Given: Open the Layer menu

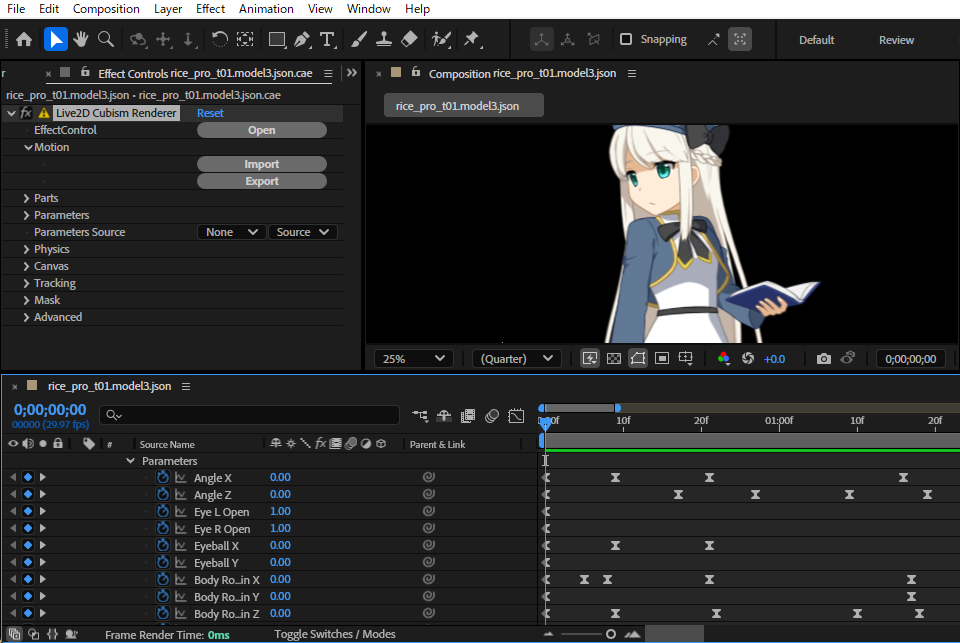Looking at the screenshot, I should pyautogui.click(x=168, y=9).
